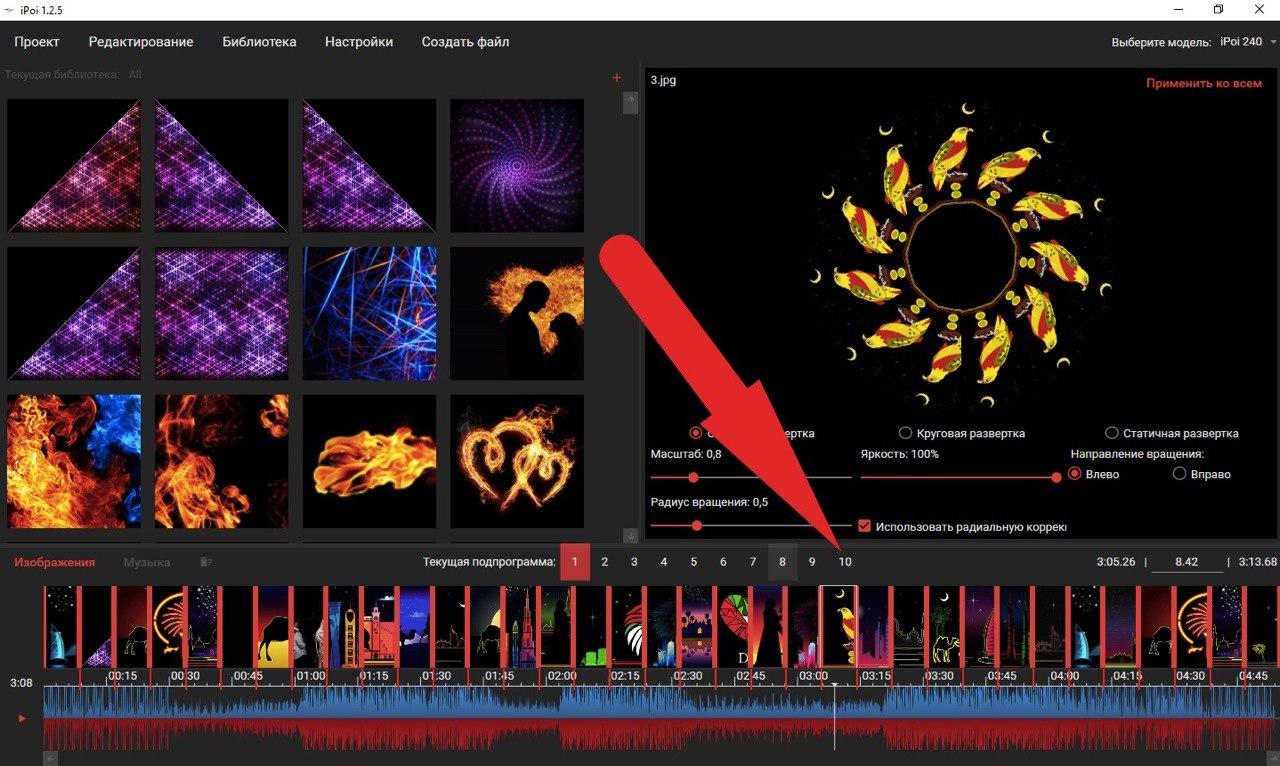Click the timeline scroll-left arrow
The height and width of the screenshot is (766, 1280).
click(x=51, y=759)
